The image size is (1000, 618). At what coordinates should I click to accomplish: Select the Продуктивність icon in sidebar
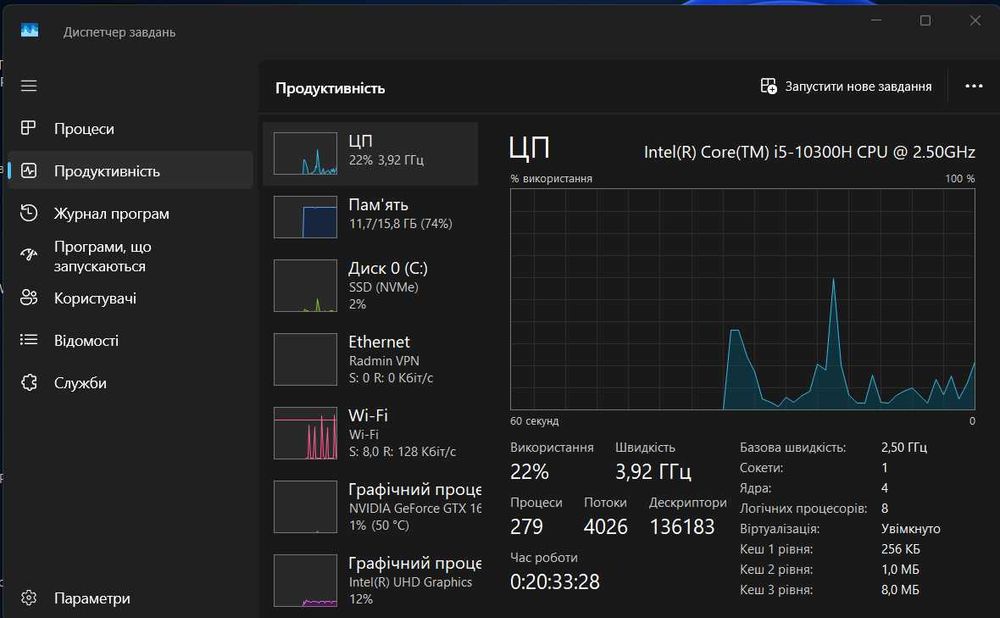coord(29,170)
